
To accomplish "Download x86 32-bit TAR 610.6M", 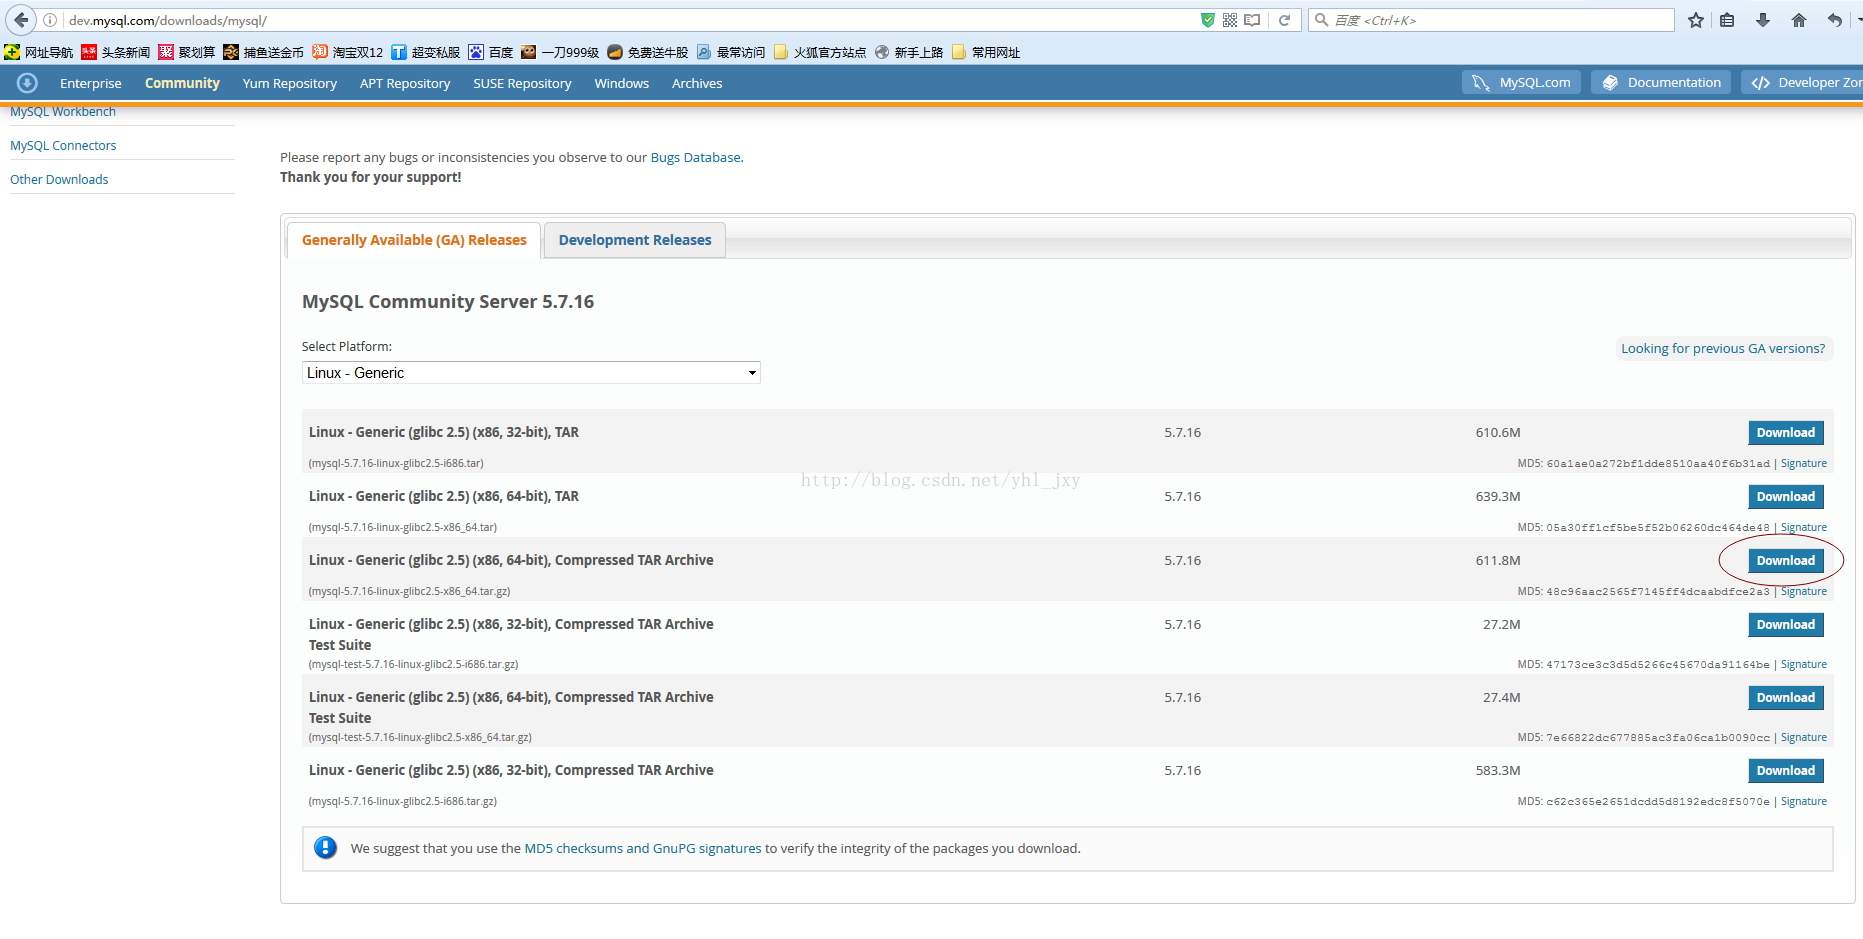I will point(1786,433).
